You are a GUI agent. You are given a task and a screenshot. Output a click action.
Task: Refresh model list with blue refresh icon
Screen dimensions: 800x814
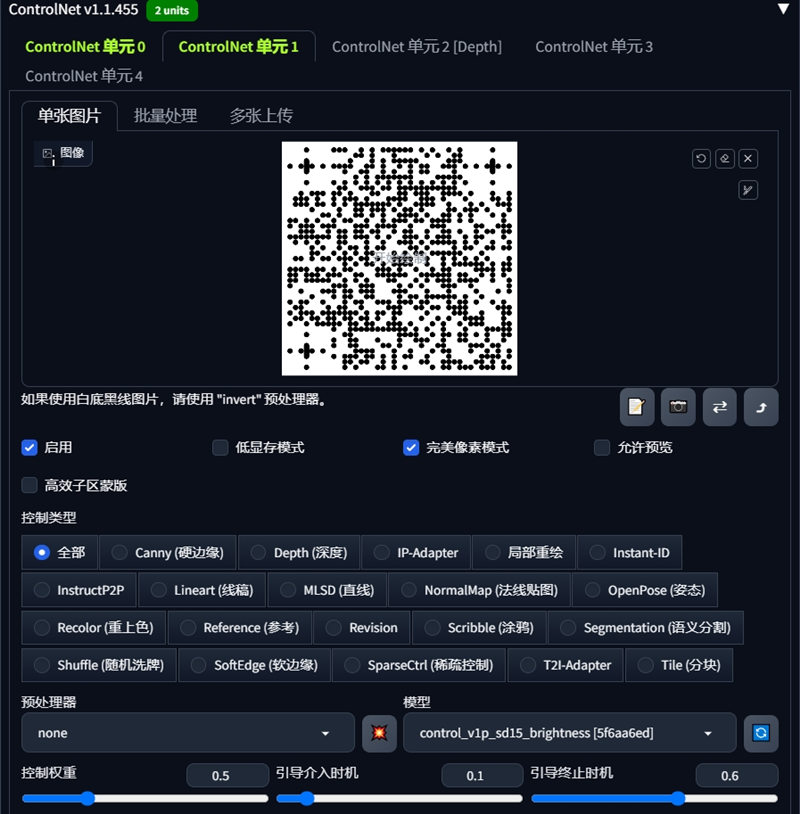[x=761, y=733]
